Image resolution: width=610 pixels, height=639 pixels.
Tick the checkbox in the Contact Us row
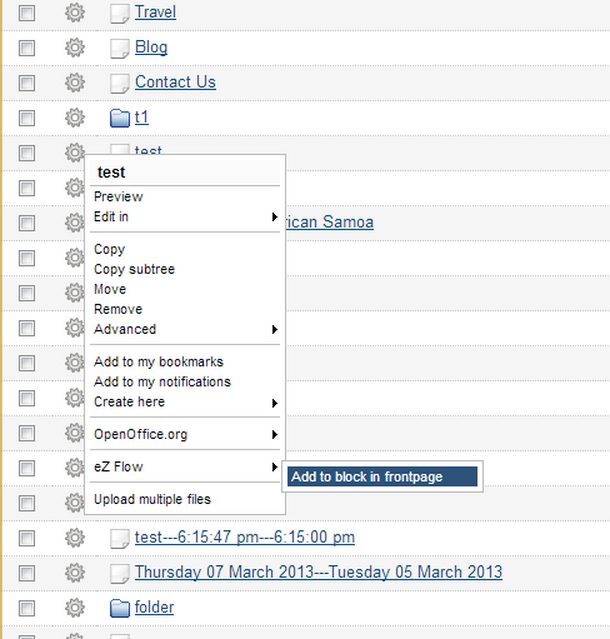27,83
